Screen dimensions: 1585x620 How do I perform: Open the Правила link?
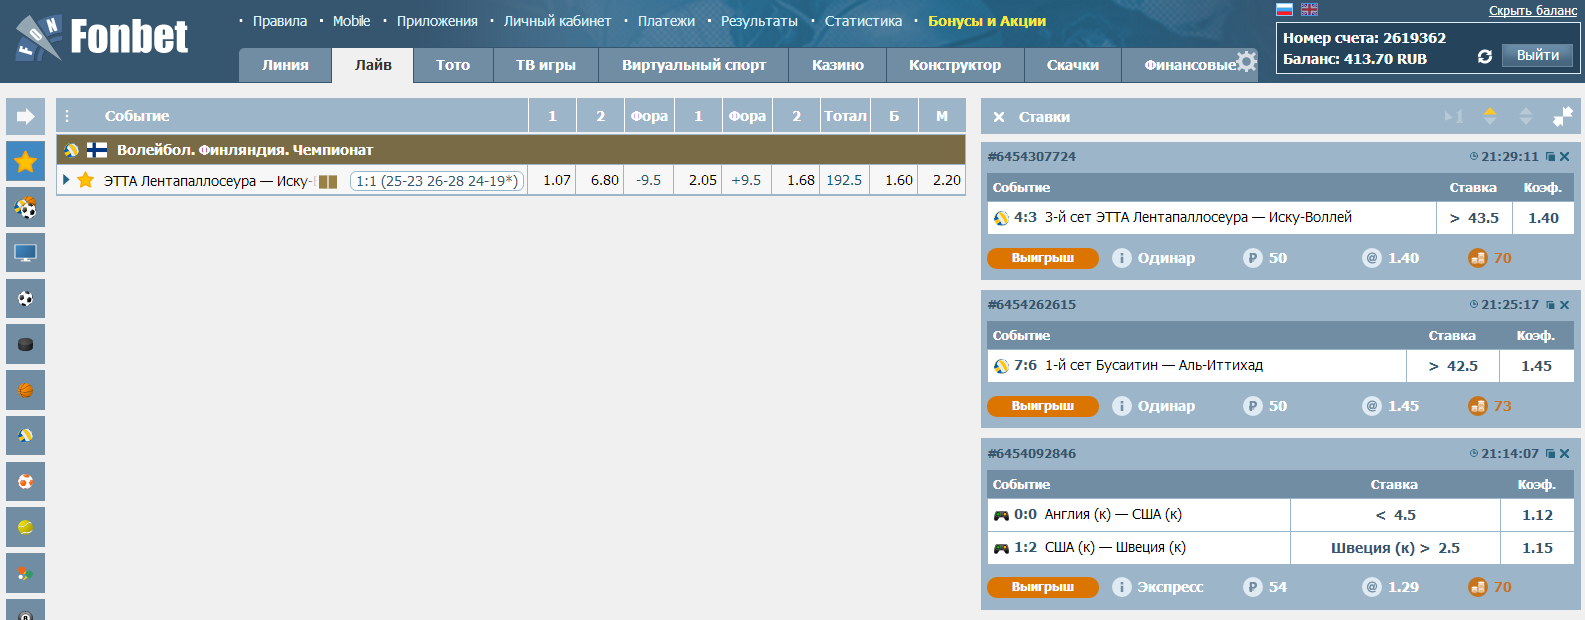(x=280, y=21)
